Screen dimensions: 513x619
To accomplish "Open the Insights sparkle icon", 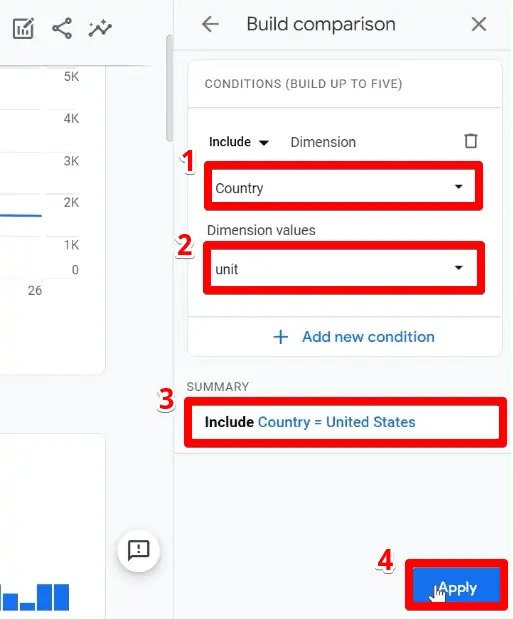I will pyautogui.click(x=100, y=28).
